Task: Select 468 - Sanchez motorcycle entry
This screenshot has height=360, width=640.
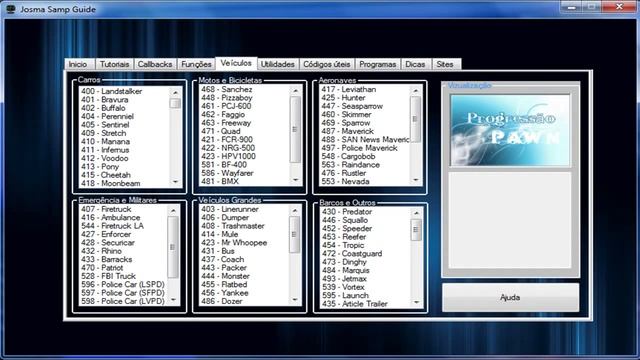Action: click(x=227, y=89)
